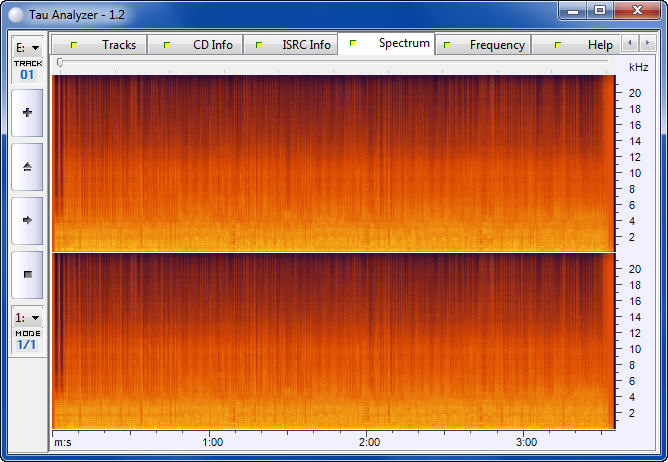
Task: Click the lower channel spectrogram
Action: pos(330,340)
